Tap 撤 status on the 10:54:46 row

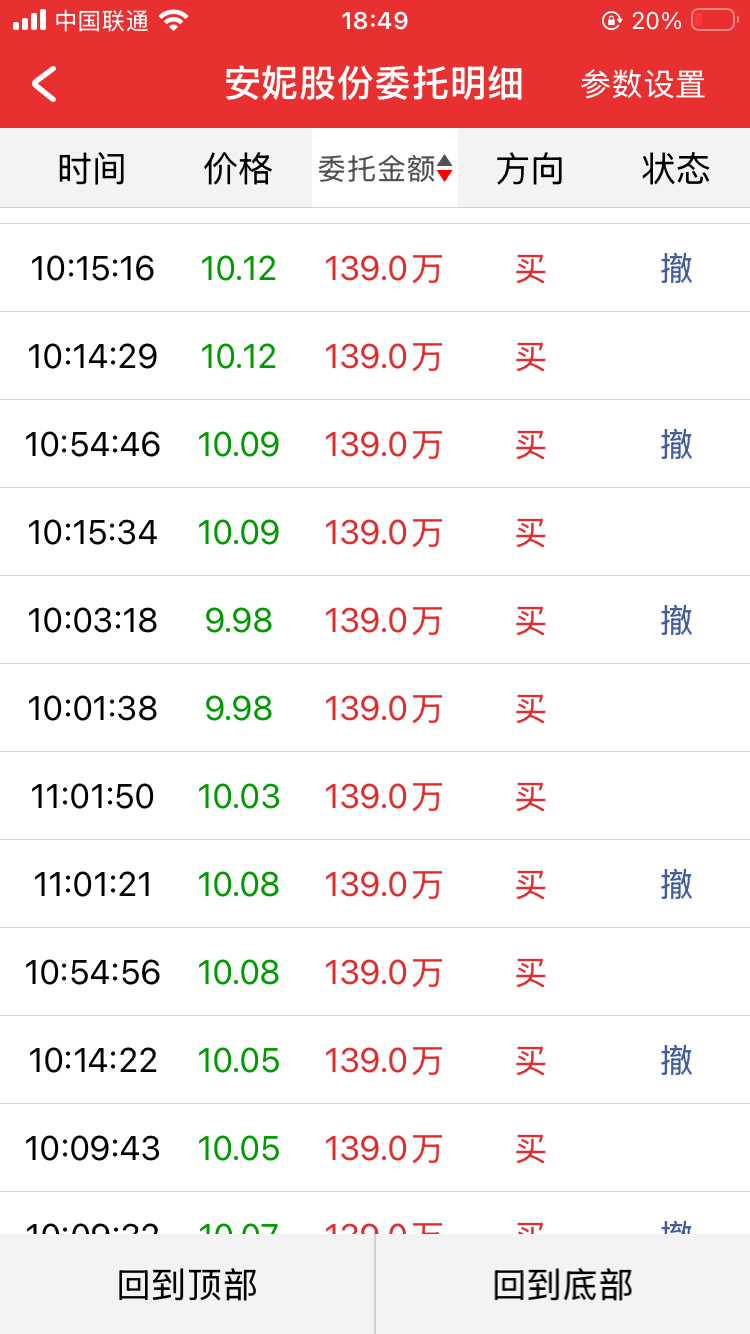pyautogui.click(x=676, y=444)
